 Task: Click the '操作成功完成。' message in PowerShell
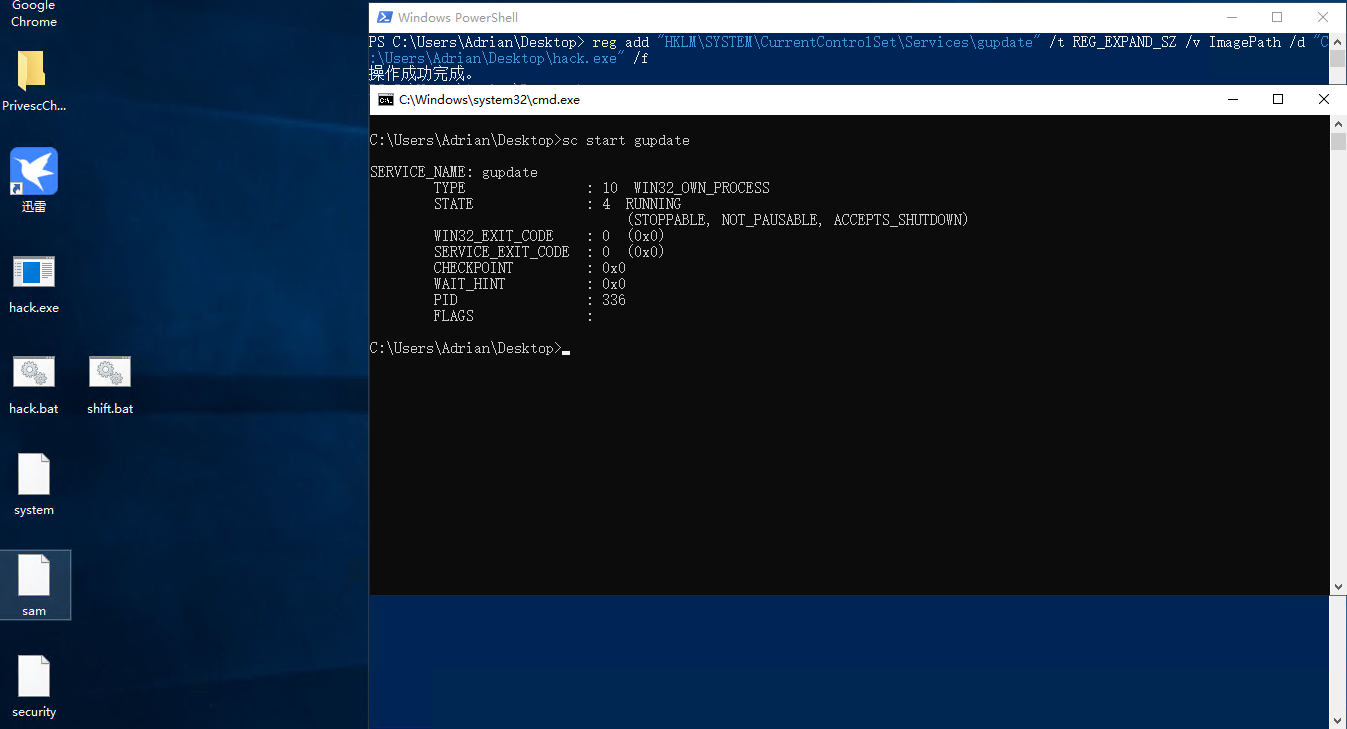pos(421,74)
